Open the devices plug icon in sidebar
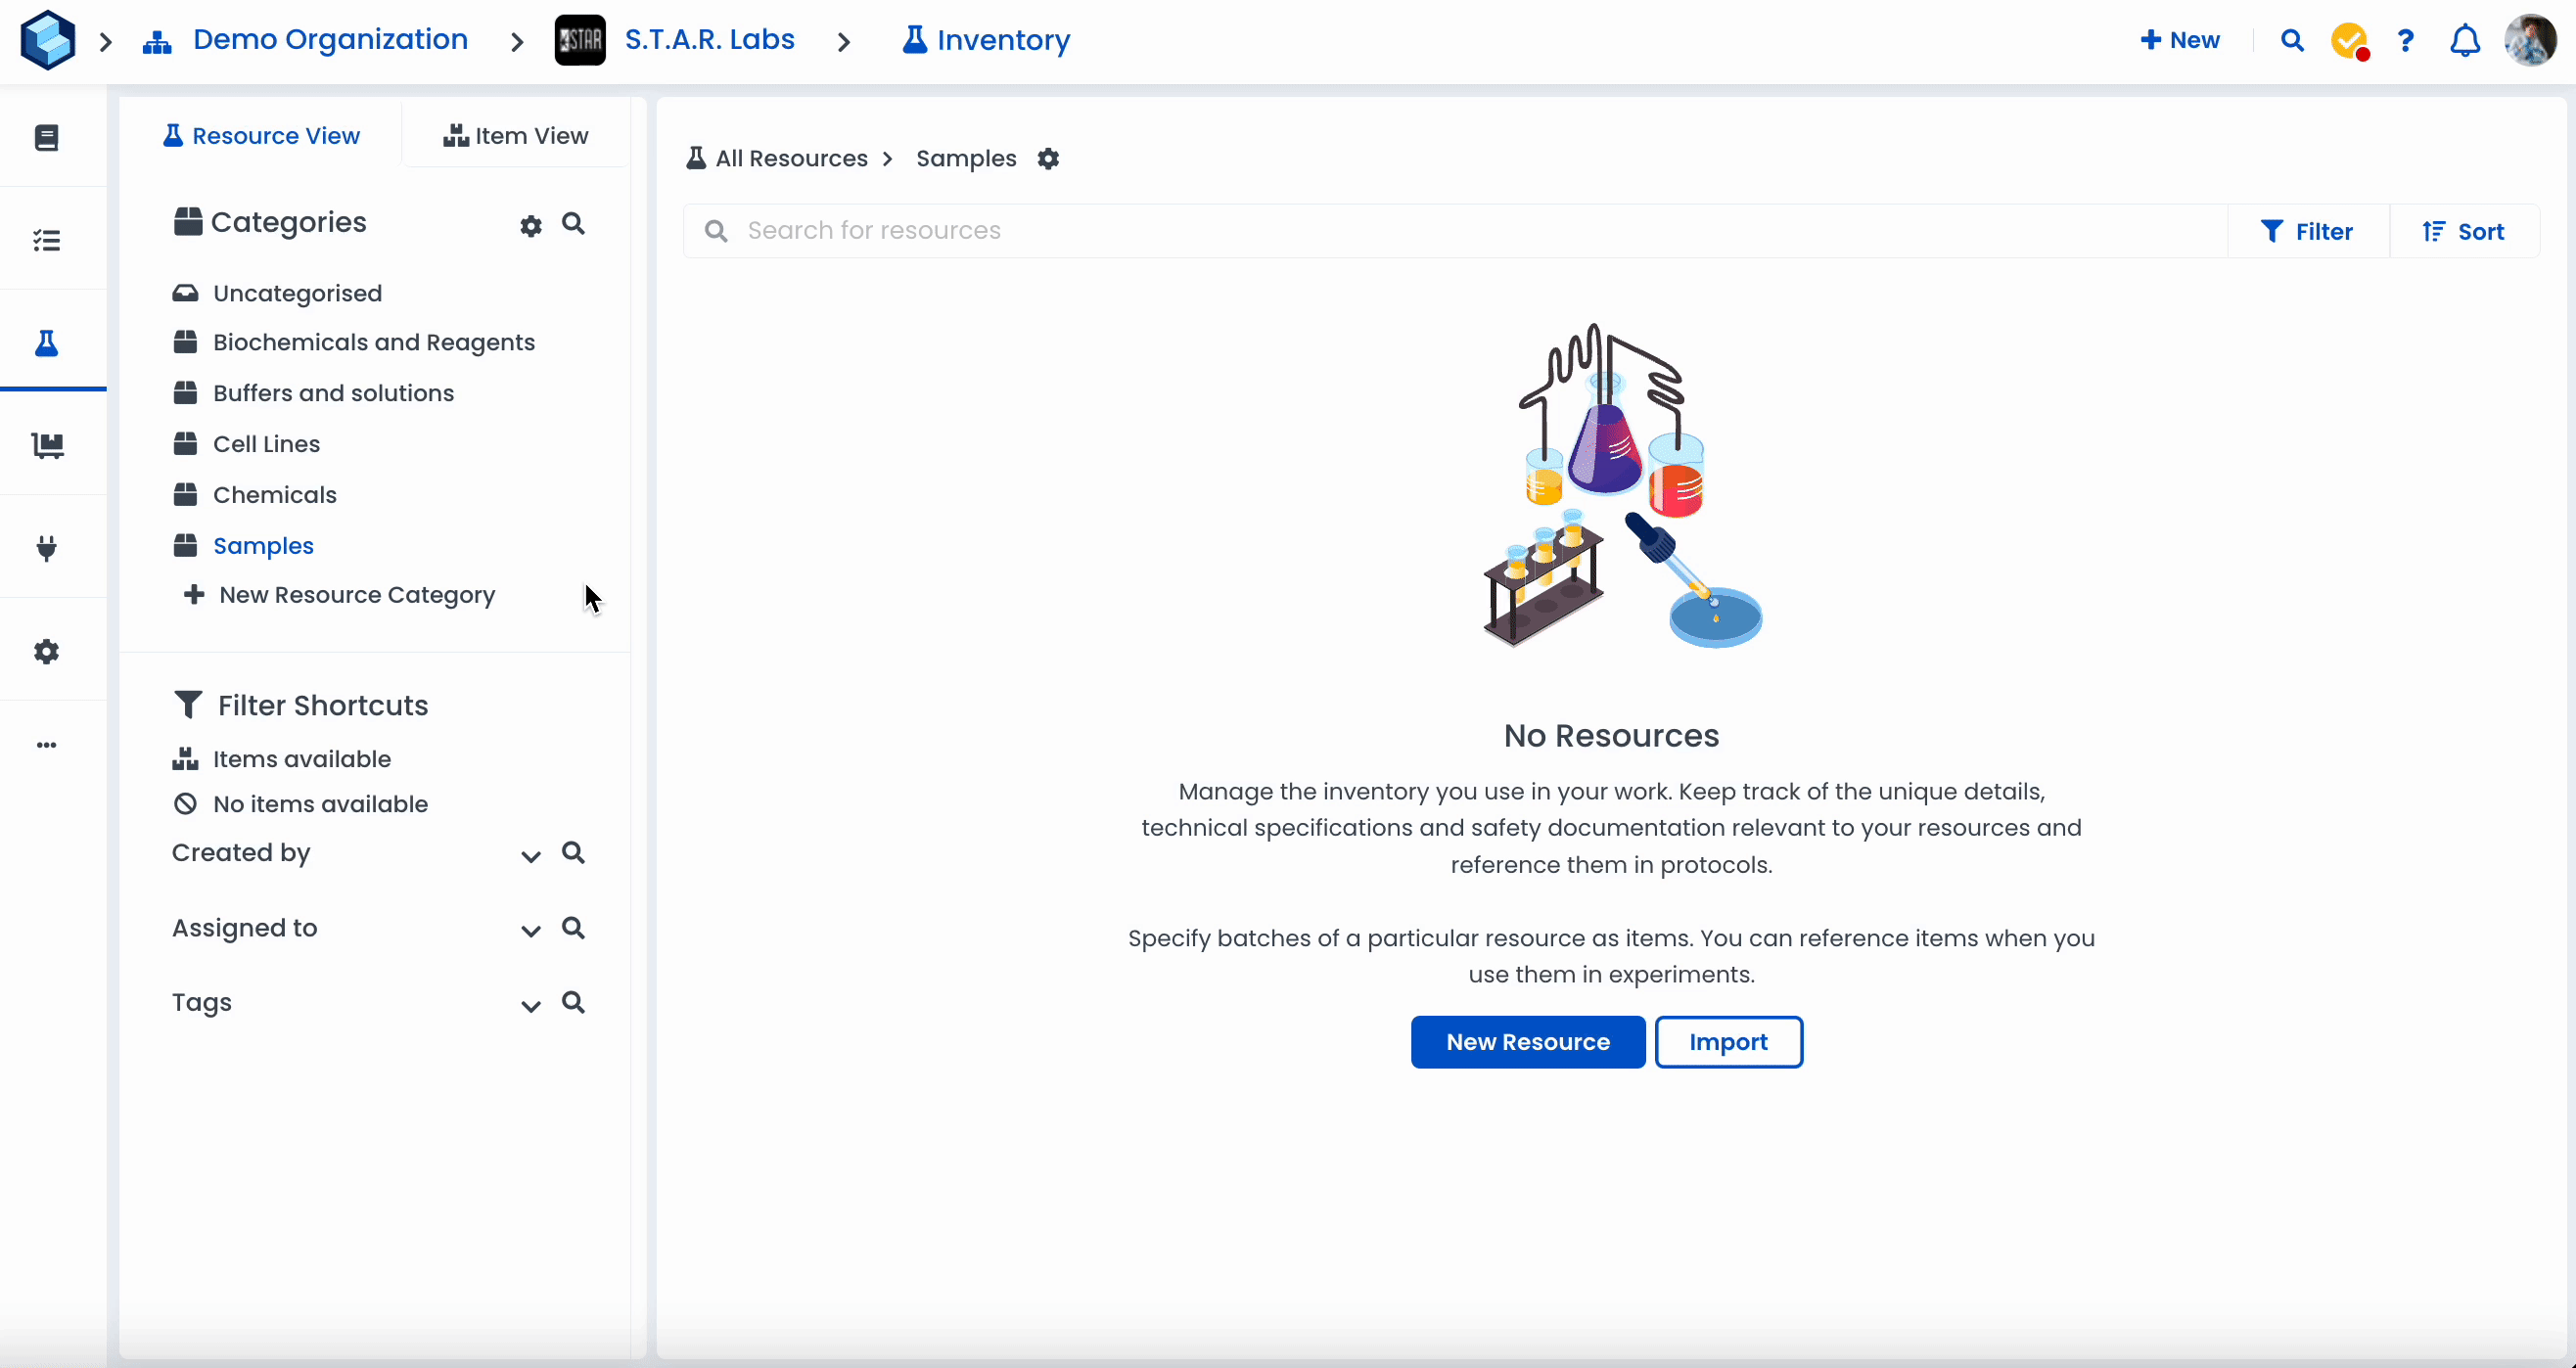The height and width of the screenshot is (1368, 2576). click(x=47, y=548)
